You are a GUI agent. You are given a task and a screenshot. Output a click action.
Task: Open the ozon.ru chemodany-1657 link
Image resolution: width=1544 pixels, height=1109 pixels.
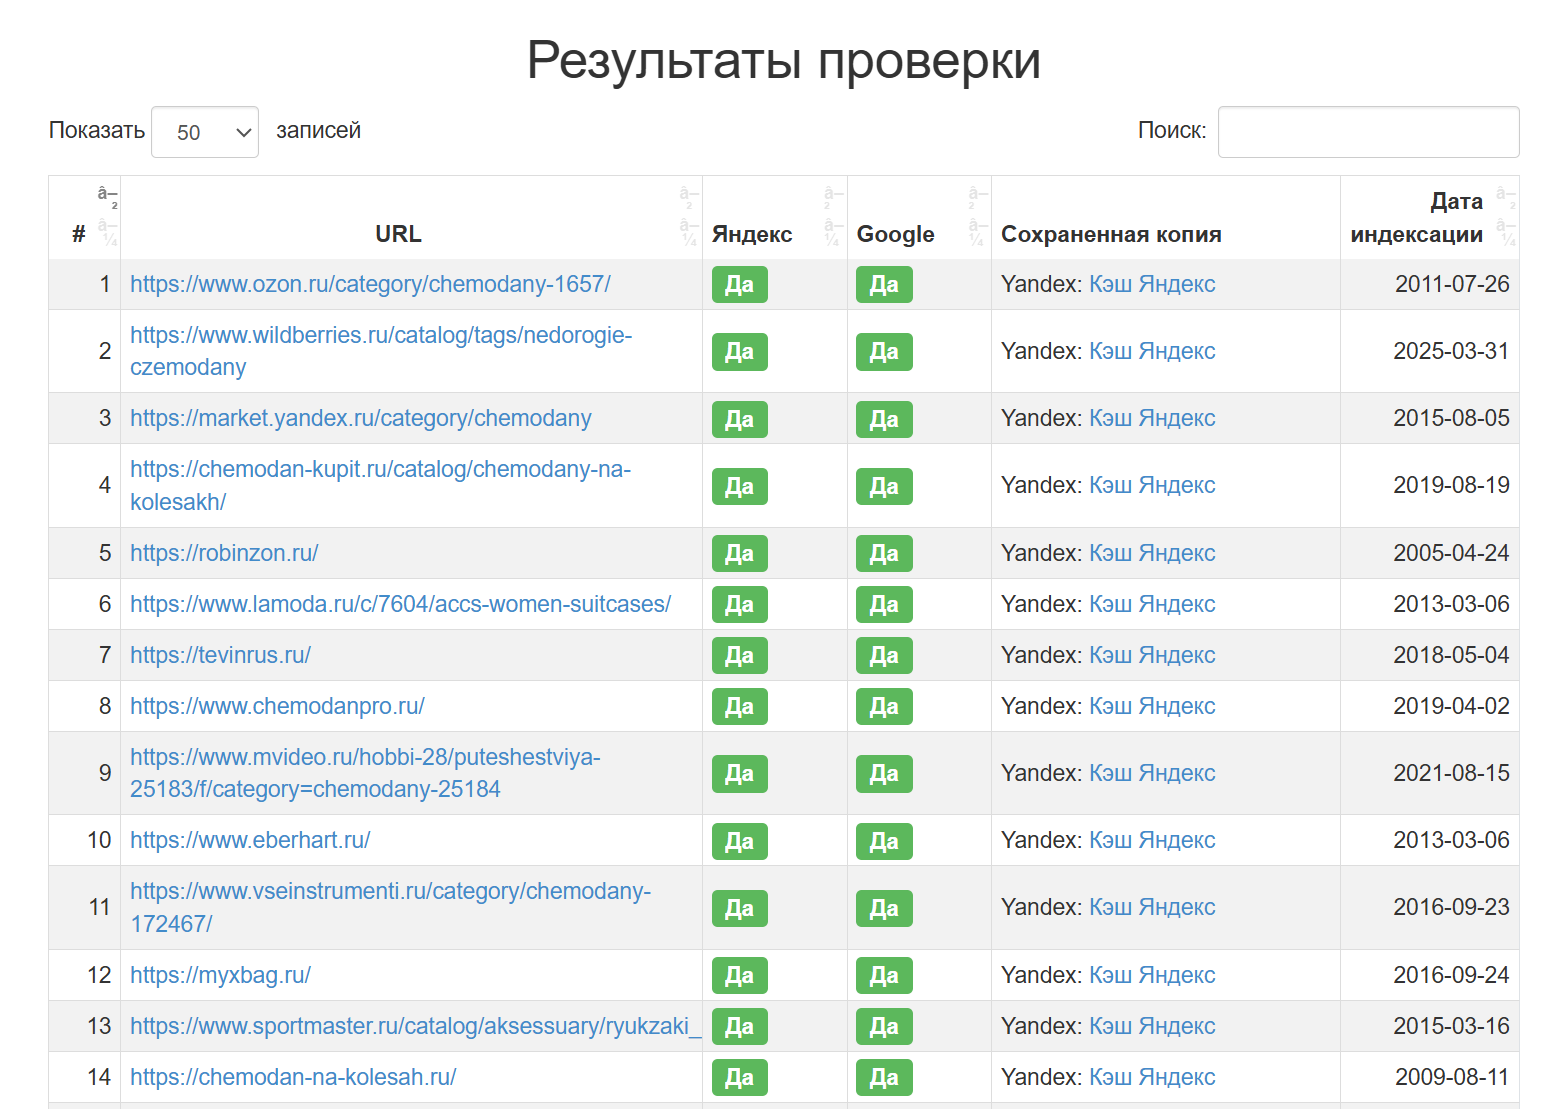[370, 284]
